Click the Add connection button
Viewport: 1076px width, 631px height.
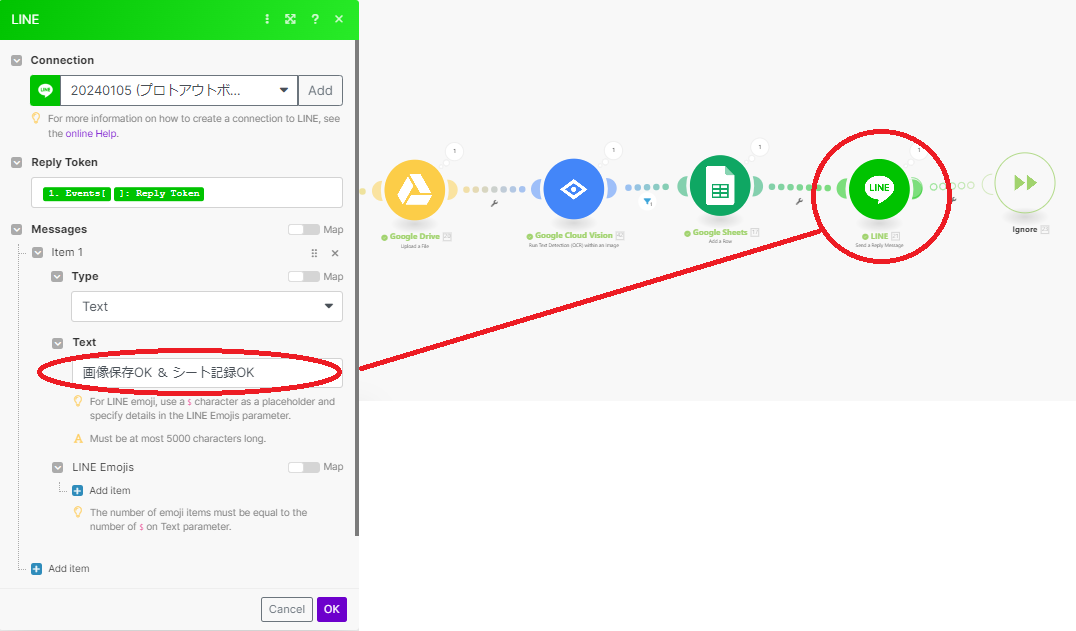(320, 91)
